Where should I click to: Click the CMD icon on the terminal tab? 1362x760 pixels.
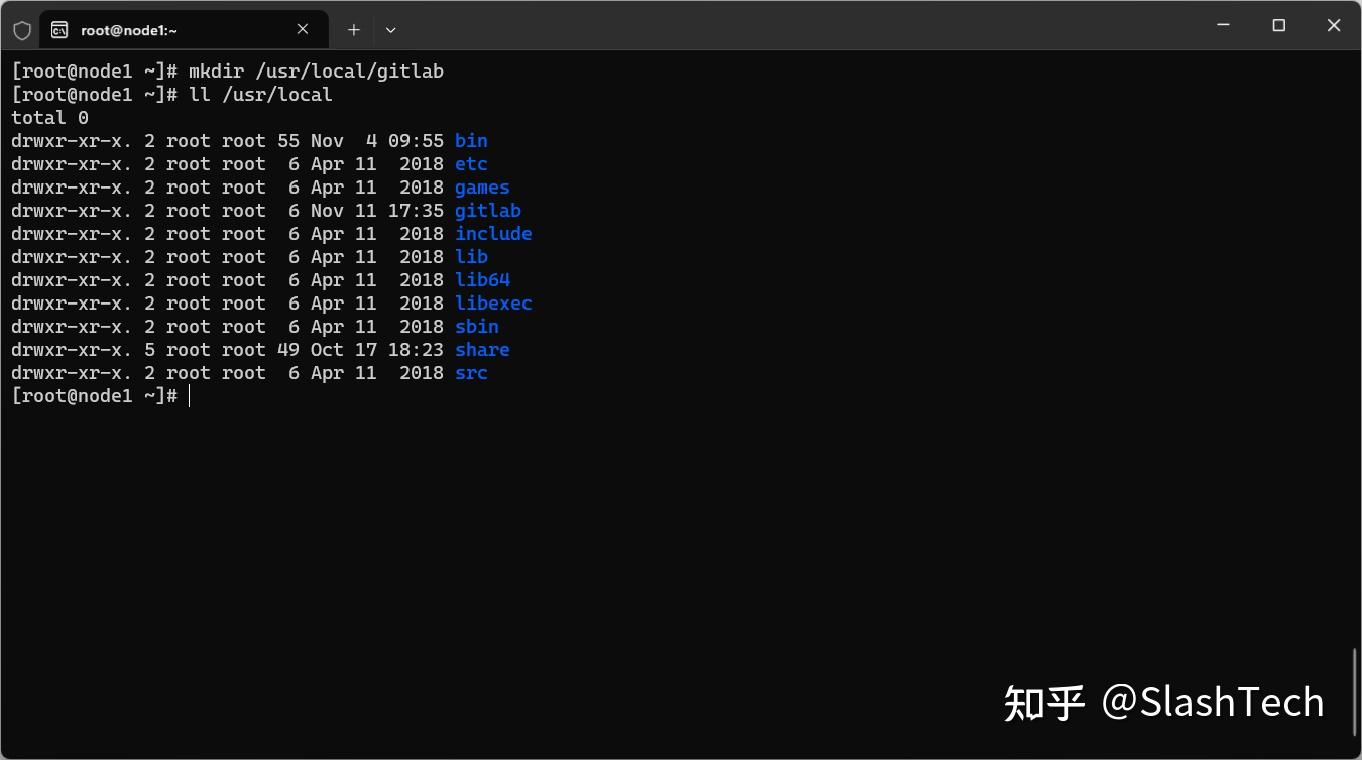61,29
